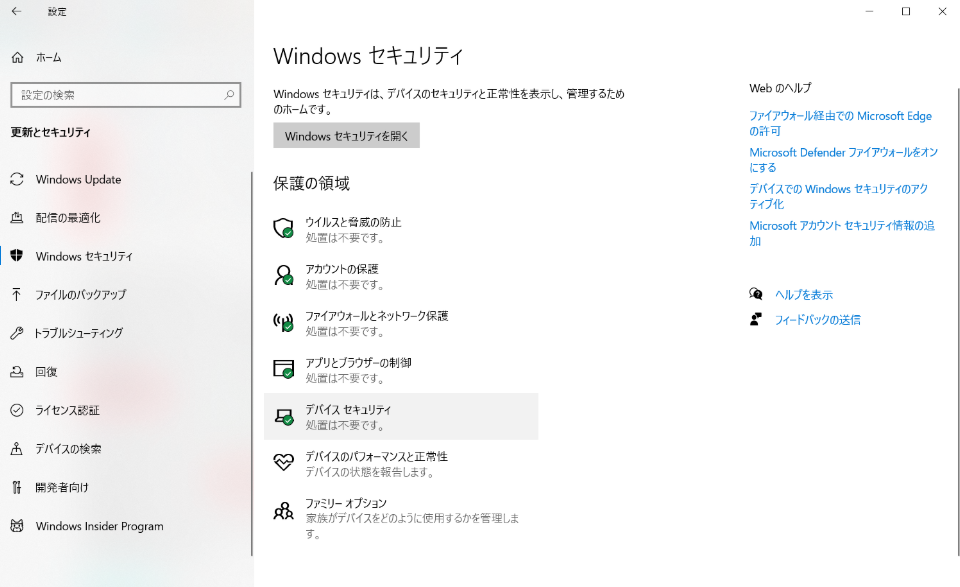This screenshot has height=587, width=960.
Task: Select ファイルのバックアップ in the sidebar
Action: click(81, 294)
